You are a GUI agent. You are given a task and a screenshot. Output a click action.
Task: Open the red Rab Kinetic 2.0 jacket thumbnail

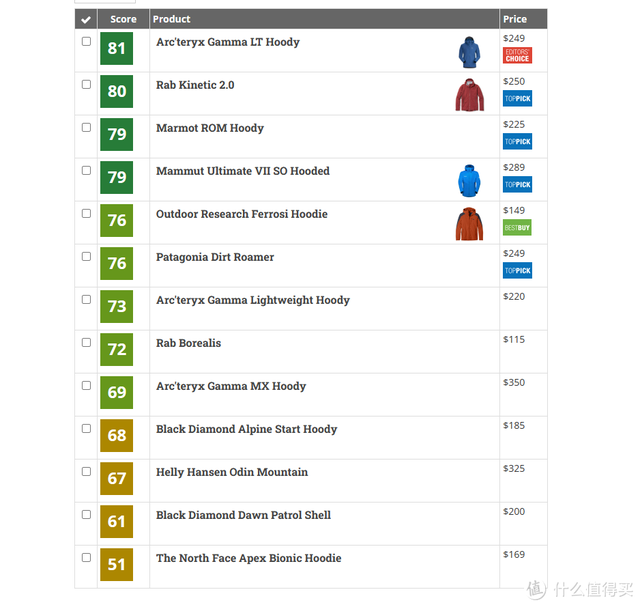pyautogui.click(x=470, y=95)
